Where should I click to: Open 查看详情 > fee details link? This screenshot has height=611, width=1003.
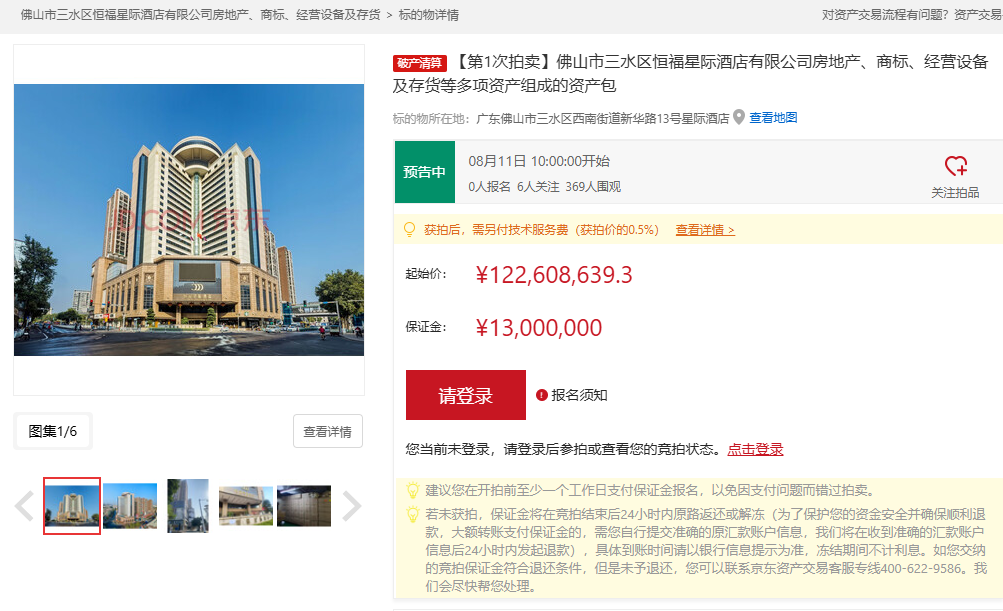click(705, 230)
